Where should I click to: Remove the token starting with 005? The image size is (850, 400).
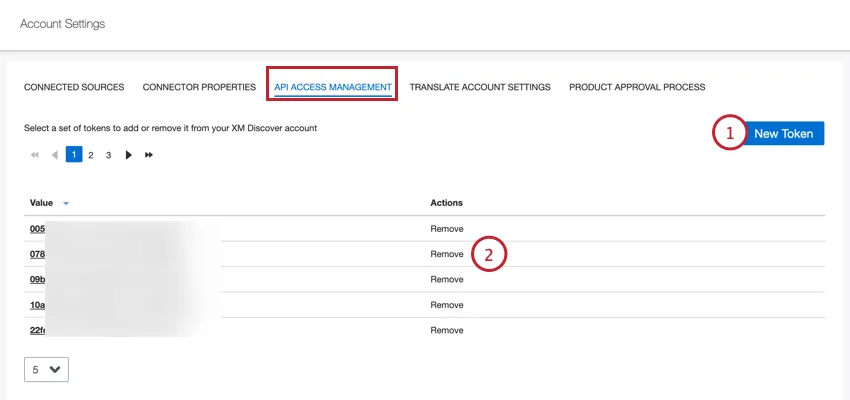tap(447, 229)
